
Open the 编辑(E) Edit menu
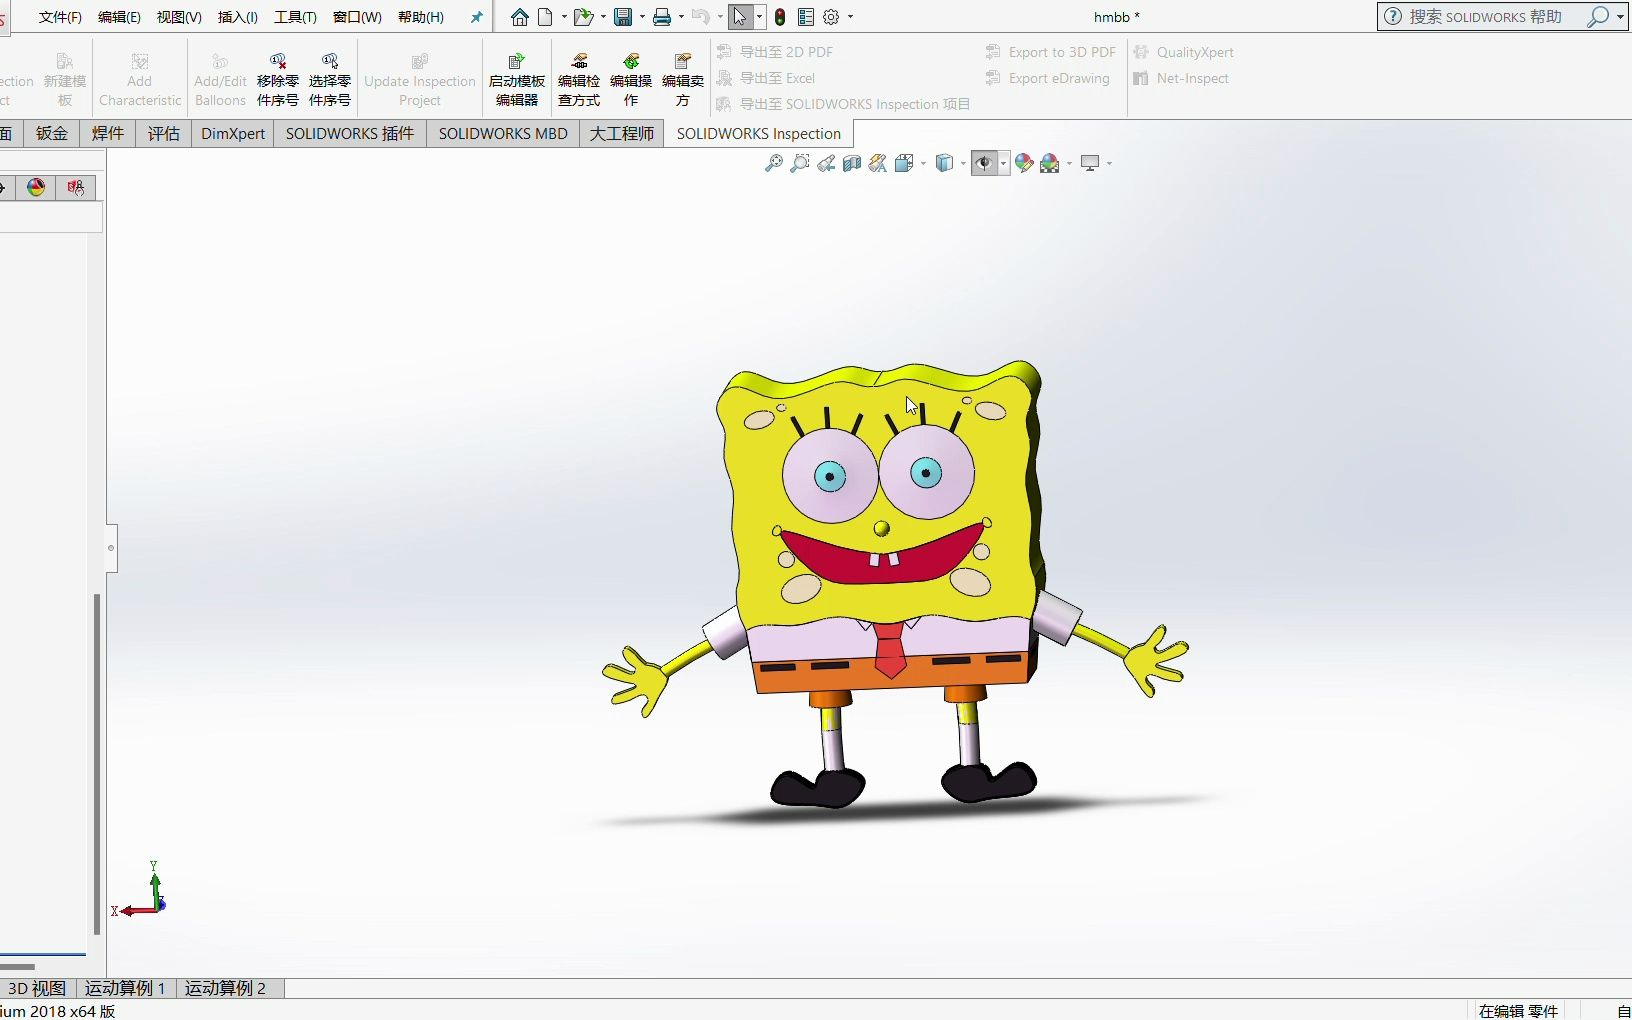119,17
